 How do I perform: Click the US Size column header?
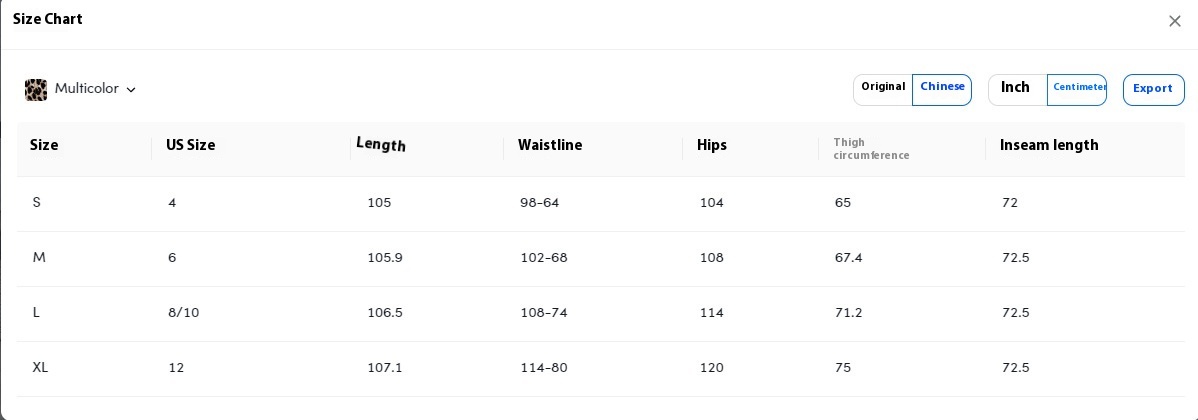(190, 145)
